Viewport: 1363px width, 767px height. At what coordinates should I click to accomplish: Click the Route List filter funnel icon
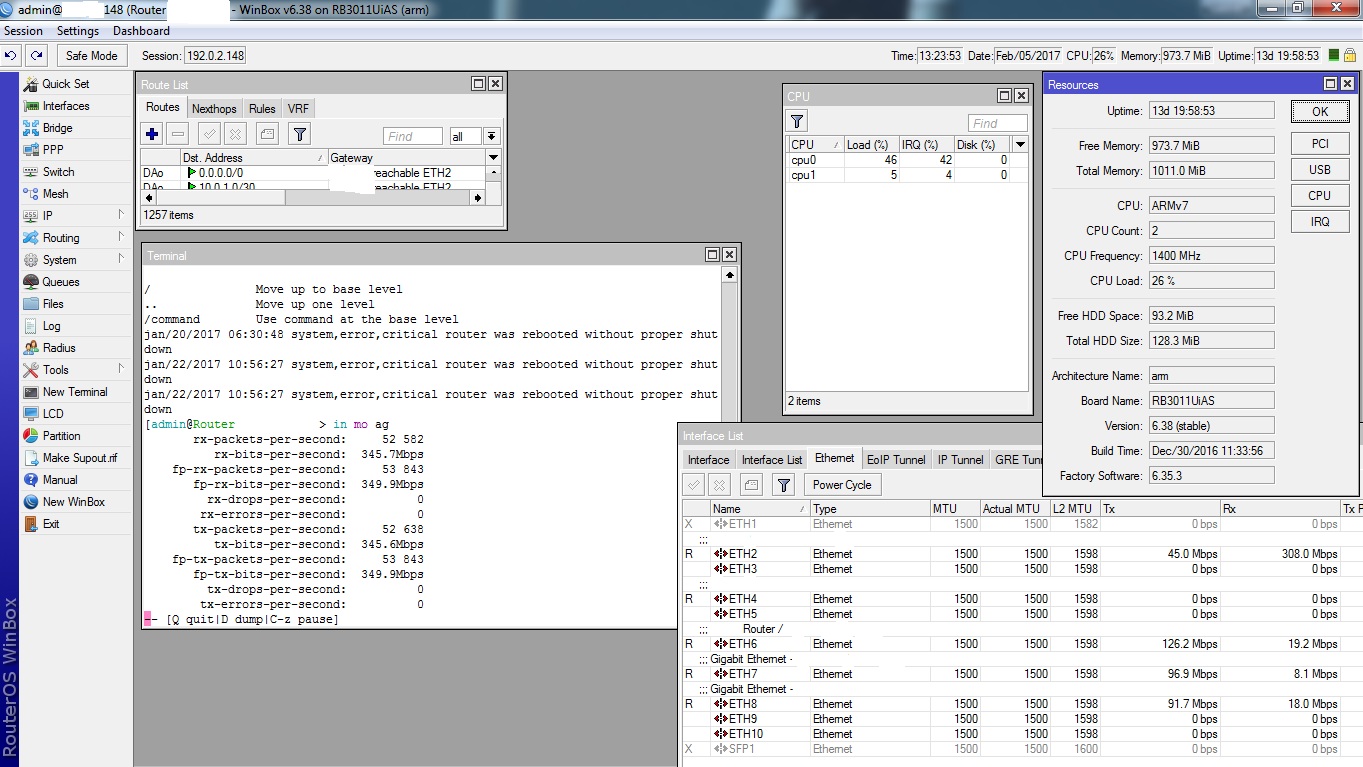pyautogui.click(x=299, y=134)
